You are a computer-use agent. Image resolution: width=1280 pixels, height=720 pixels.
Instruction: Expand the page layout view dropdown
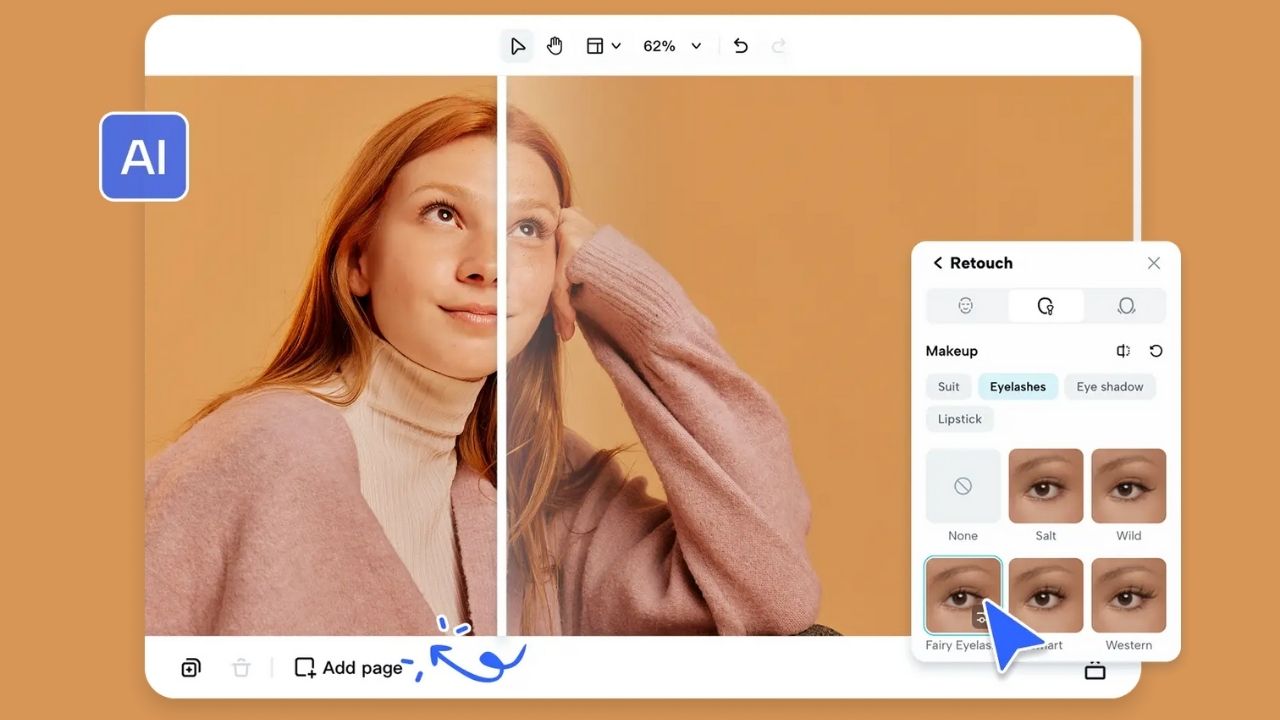[603, 45]
